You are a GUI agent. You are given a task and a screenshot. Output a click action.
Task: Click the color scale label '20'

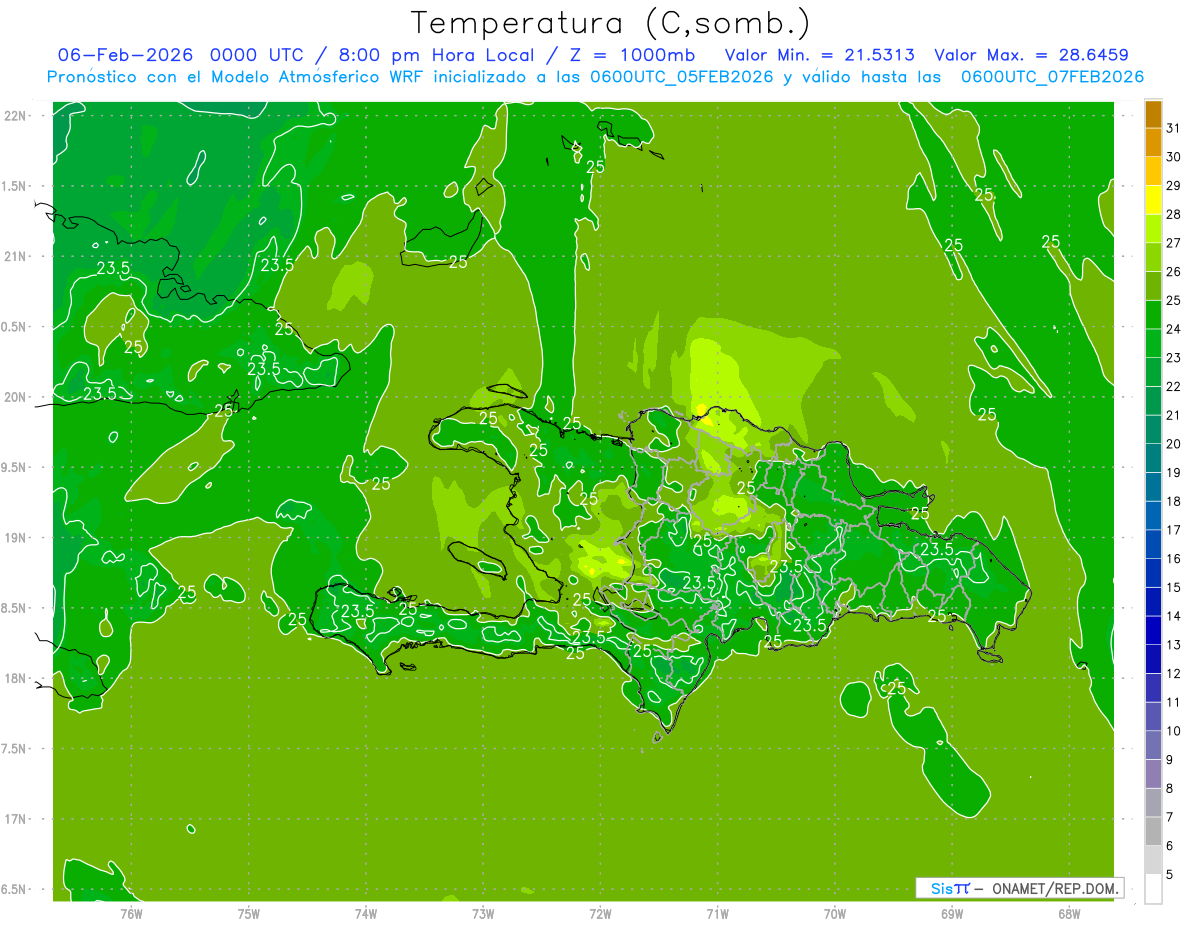[1174, 444]
